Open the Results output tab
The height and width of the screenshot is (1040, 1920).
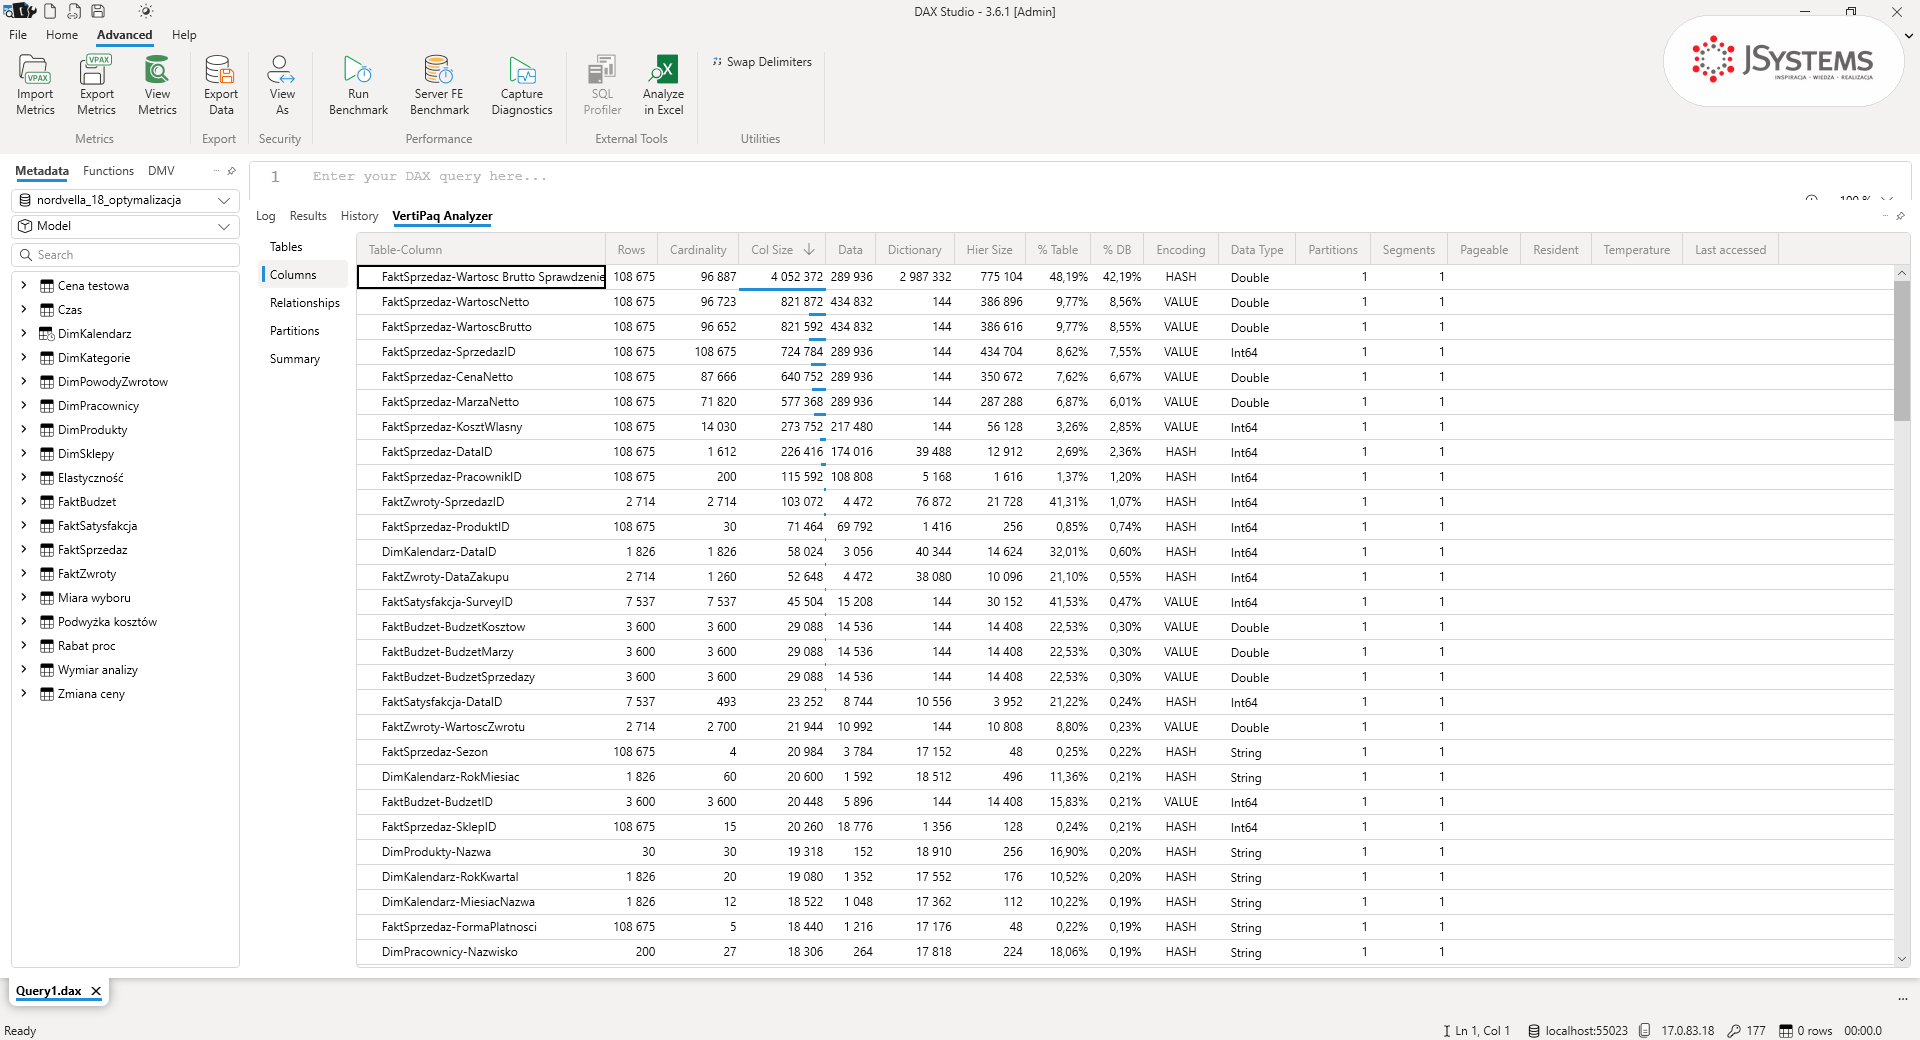point(308,216)
